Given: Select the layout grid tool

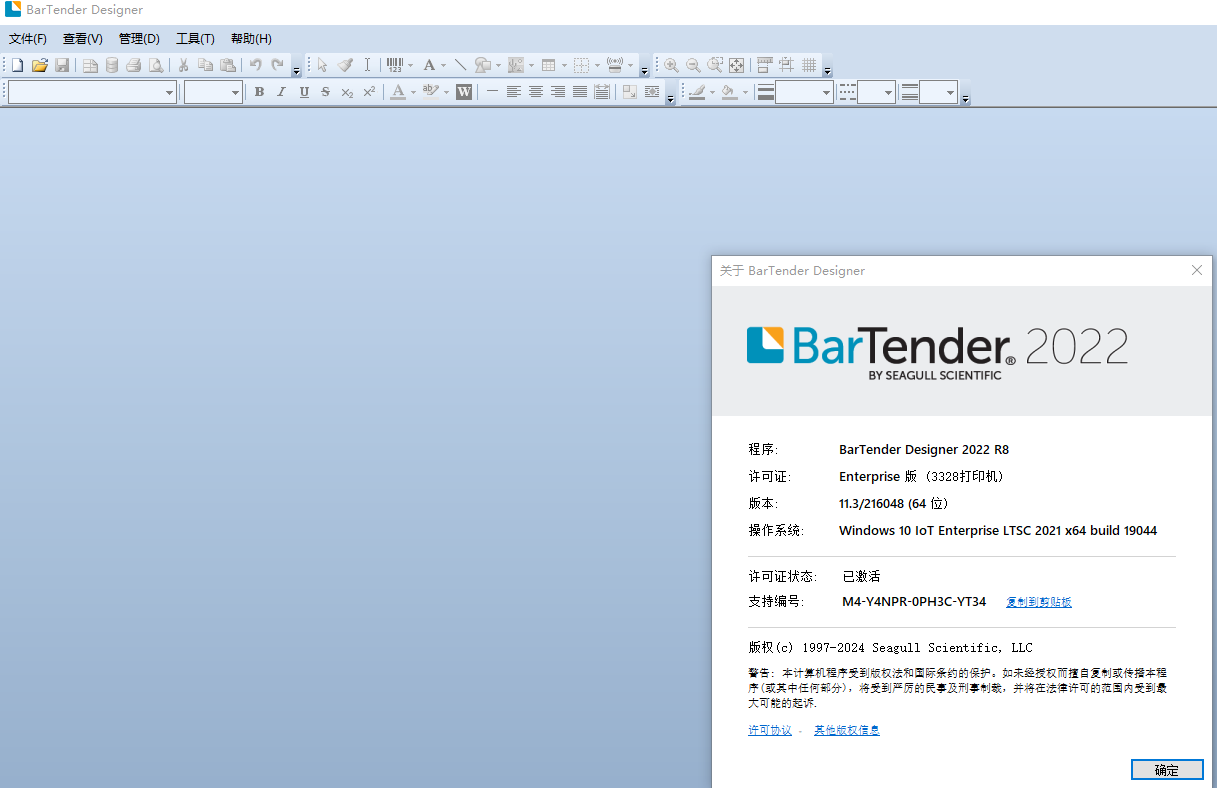Looking at the screenshot, I should click(582, 65).
